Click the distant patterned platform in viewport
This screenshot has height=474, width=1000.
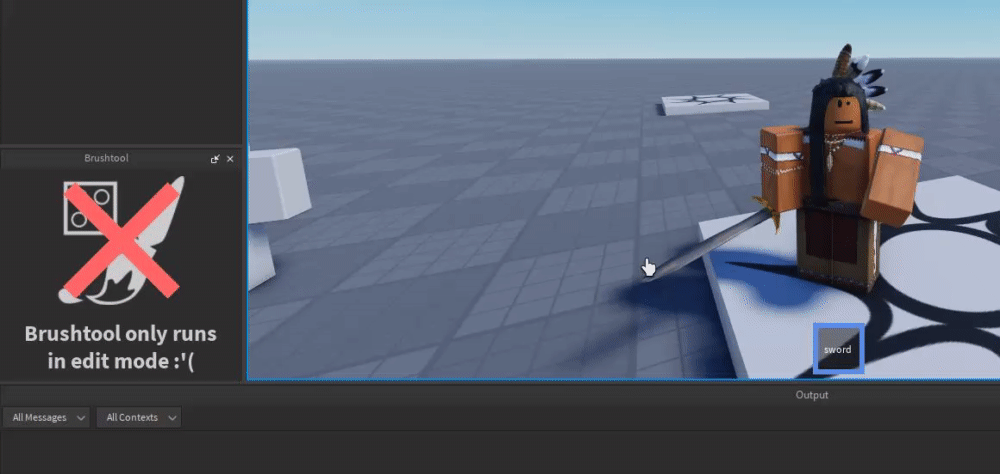[x=714, y=103]
